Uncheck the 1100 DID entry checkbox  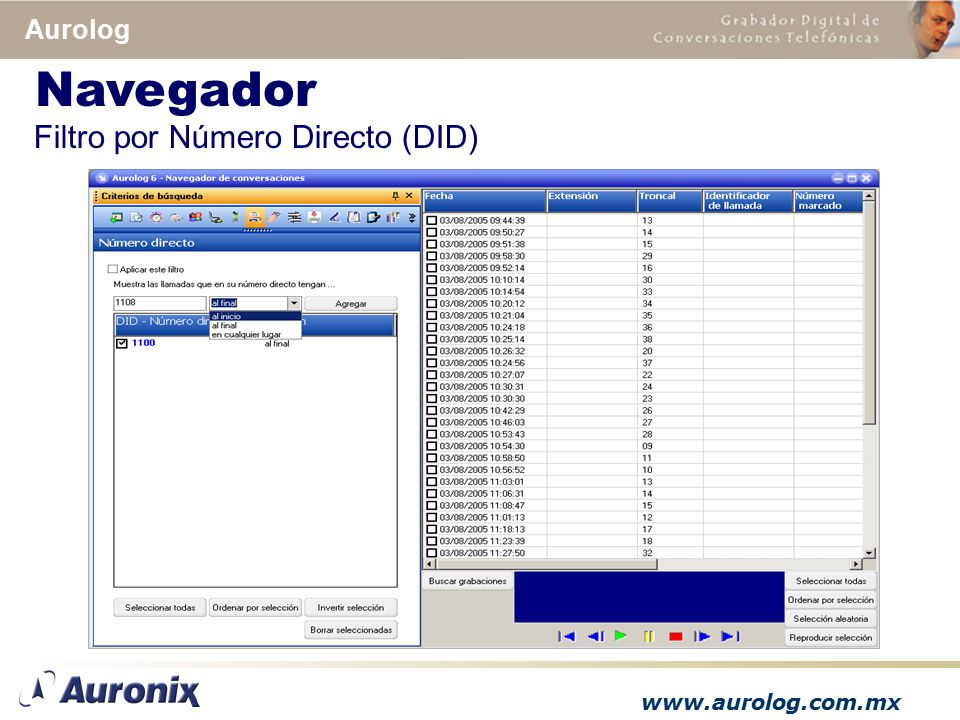pyautogui.click(x=122, y=343)
